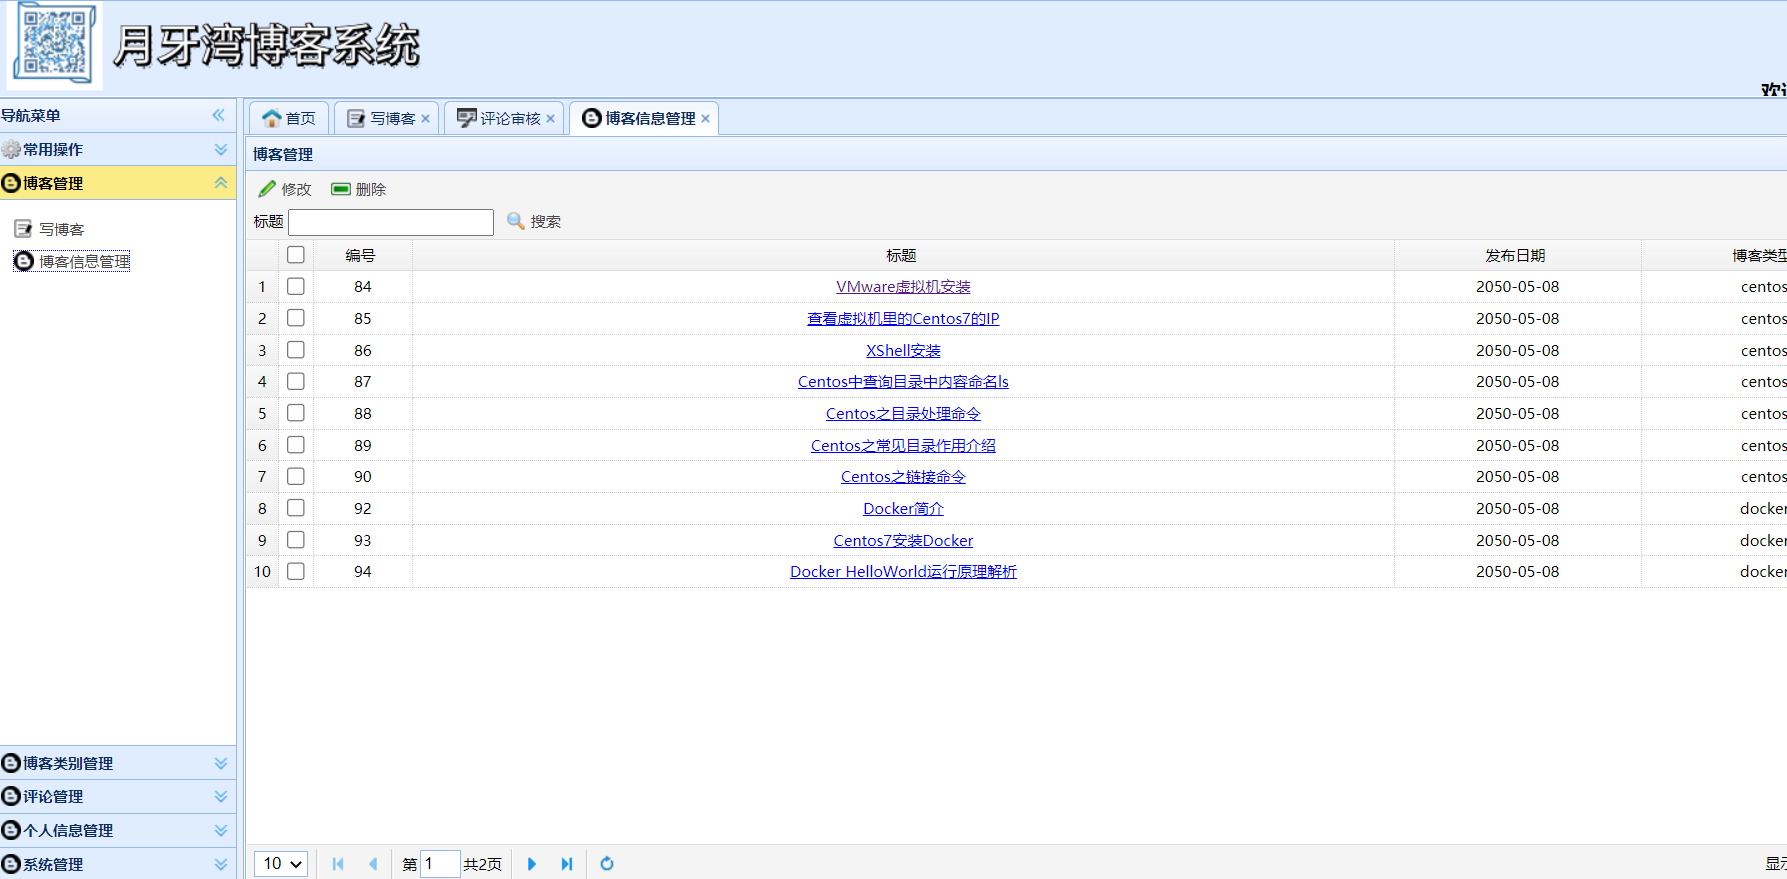1787x879 pixels.
Task: Click the icon beside 博客类别管理
Action: [11, 763]
